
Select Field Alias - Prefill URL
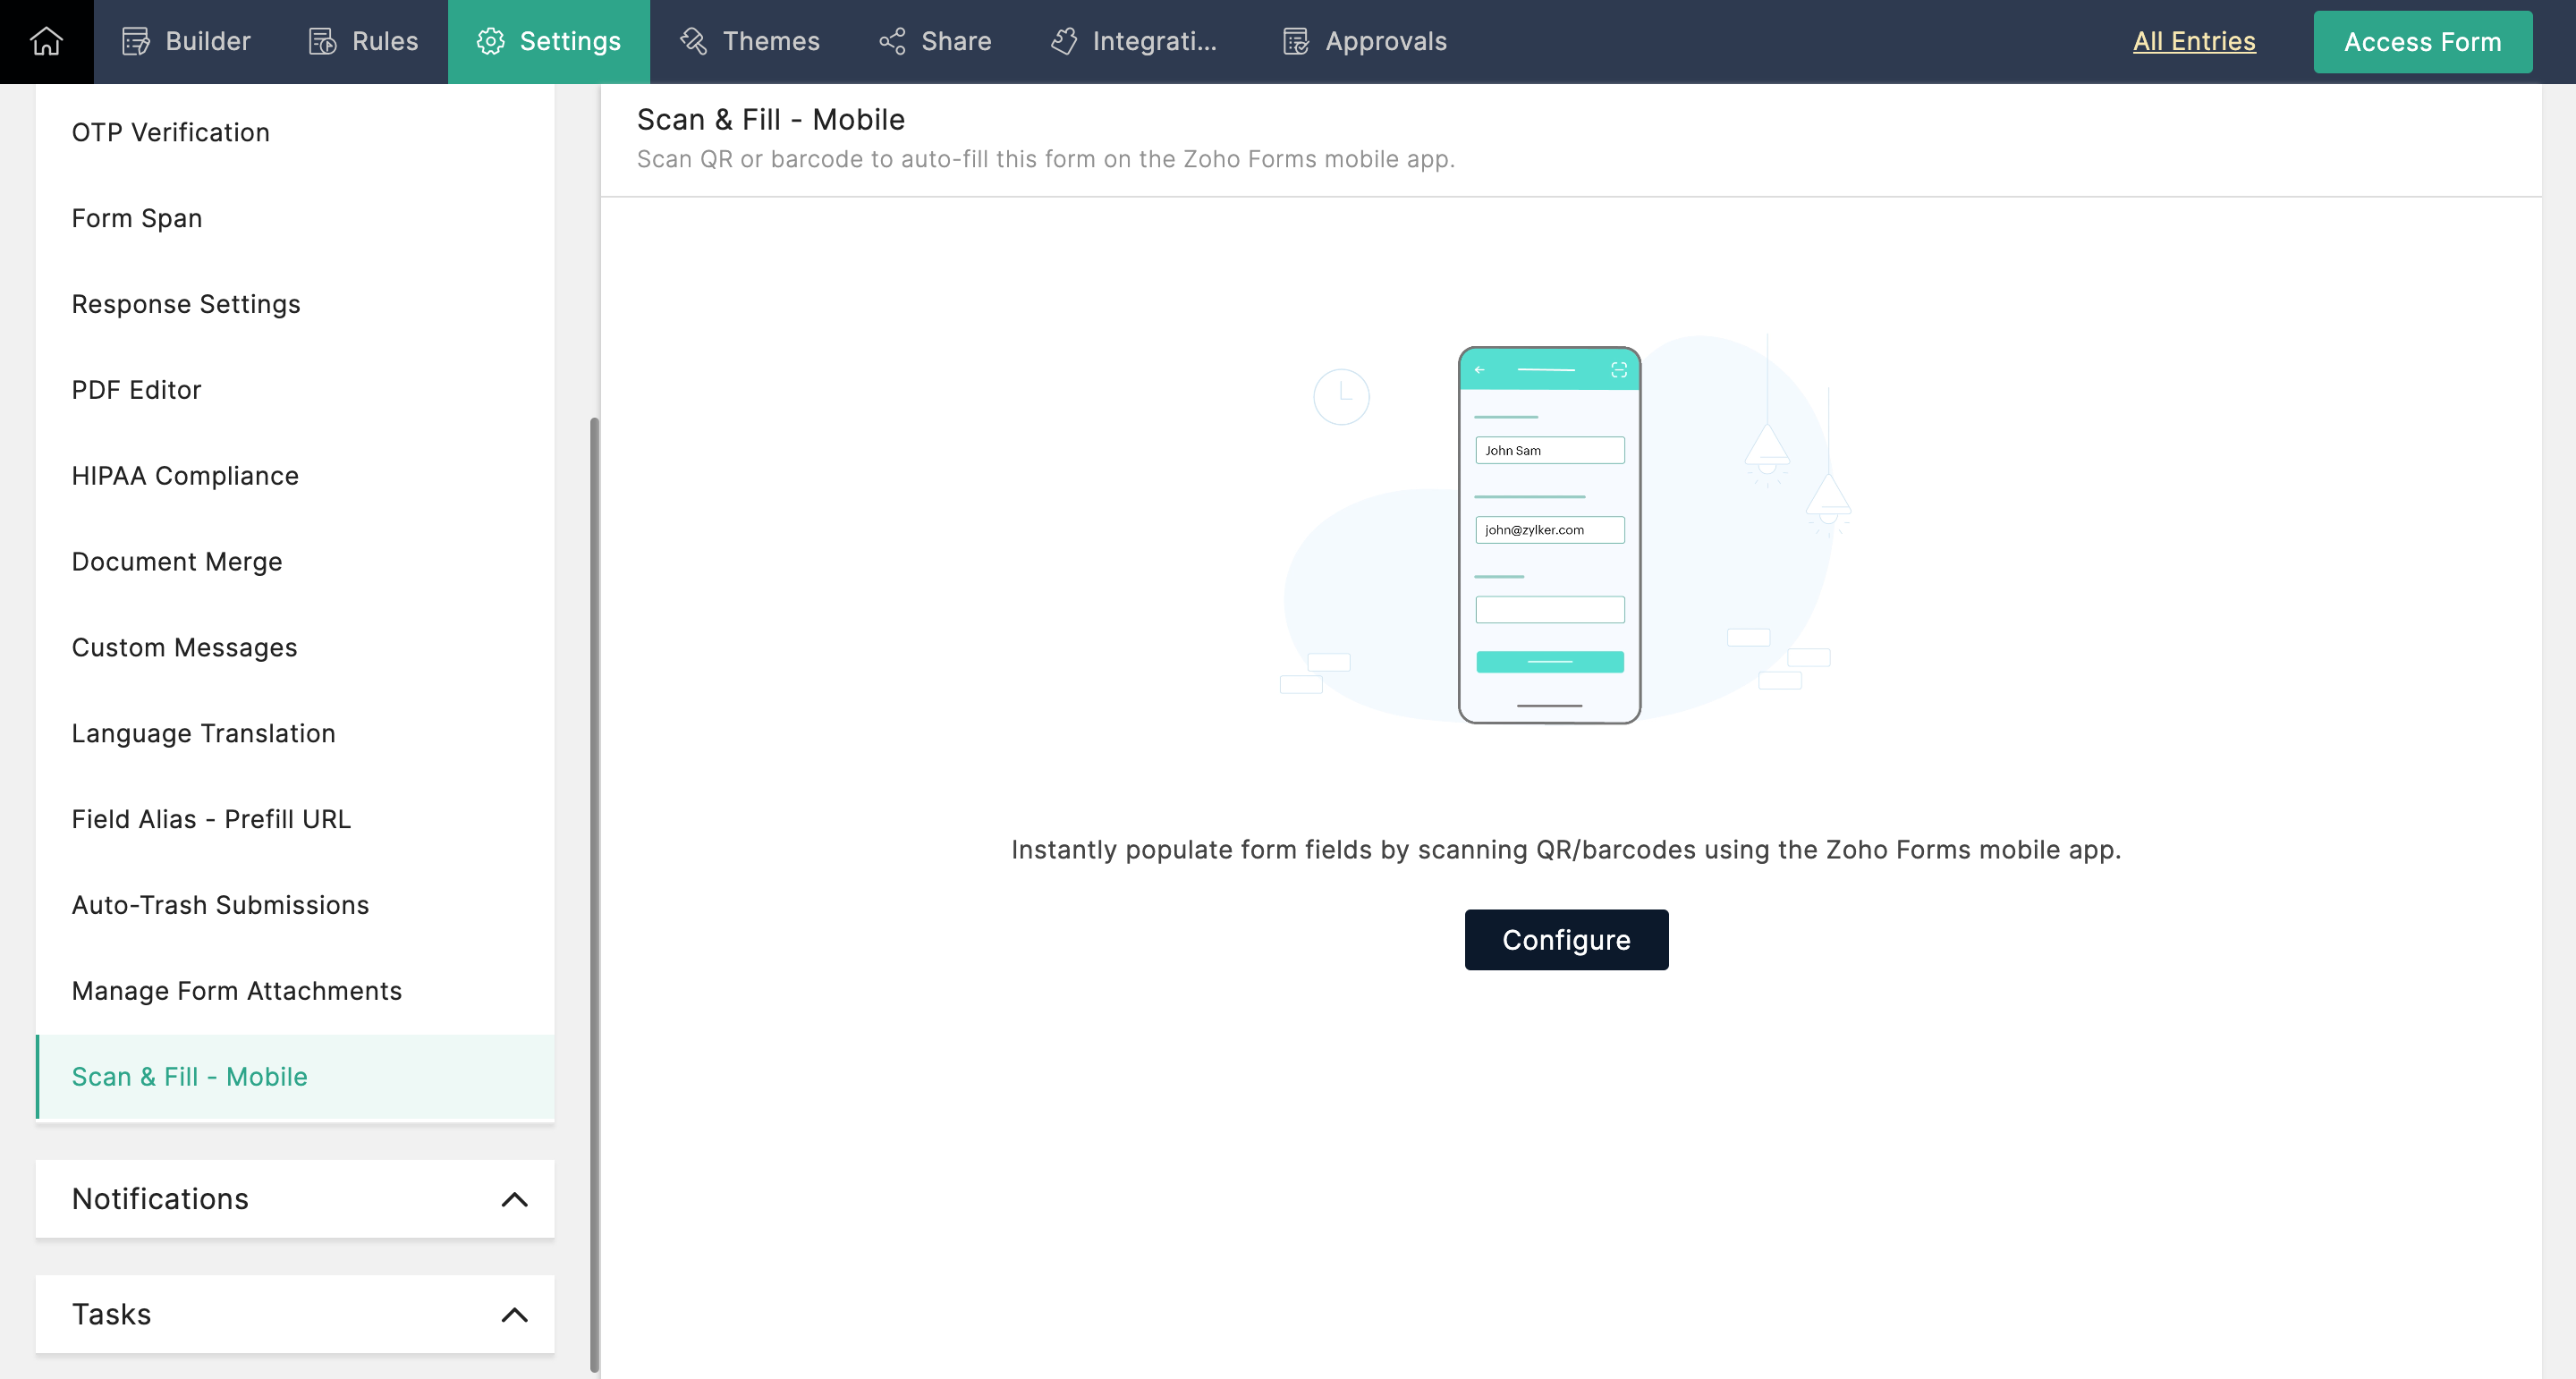(x=211, y=819)
